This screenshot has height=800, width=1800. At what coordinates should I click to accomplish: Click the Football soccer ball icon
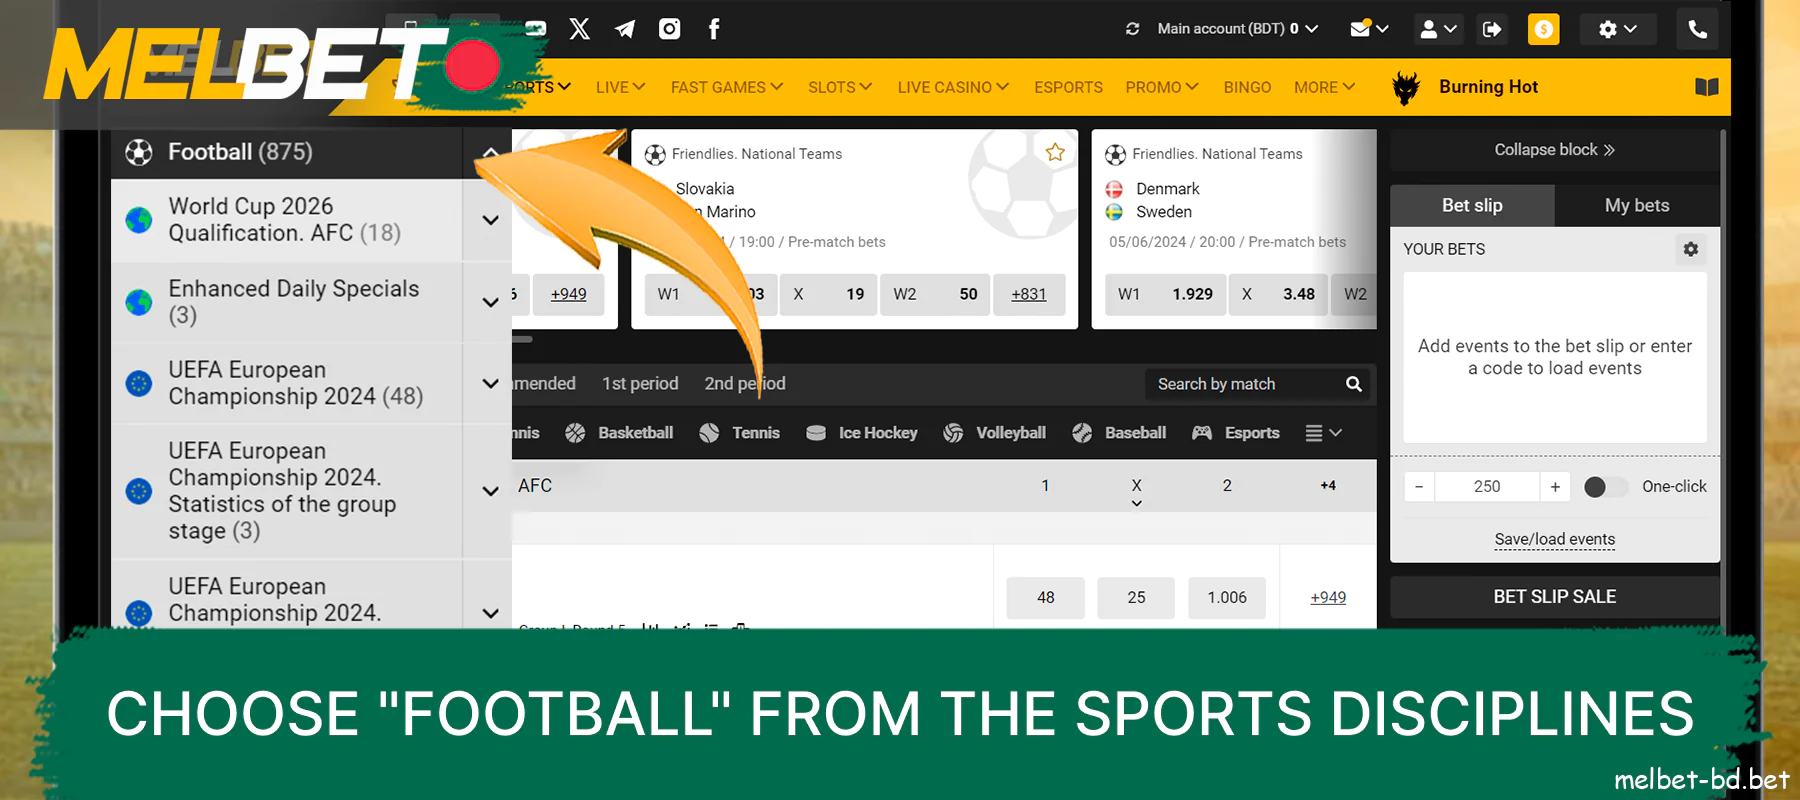(x=139, y=152)
